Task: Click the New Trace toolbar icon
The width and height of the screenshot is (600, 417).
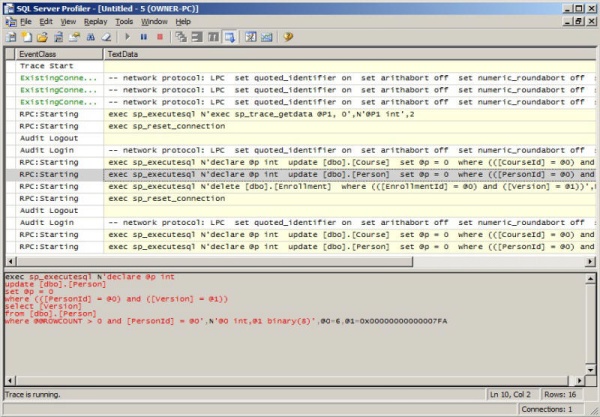Action: click(11, 37)
